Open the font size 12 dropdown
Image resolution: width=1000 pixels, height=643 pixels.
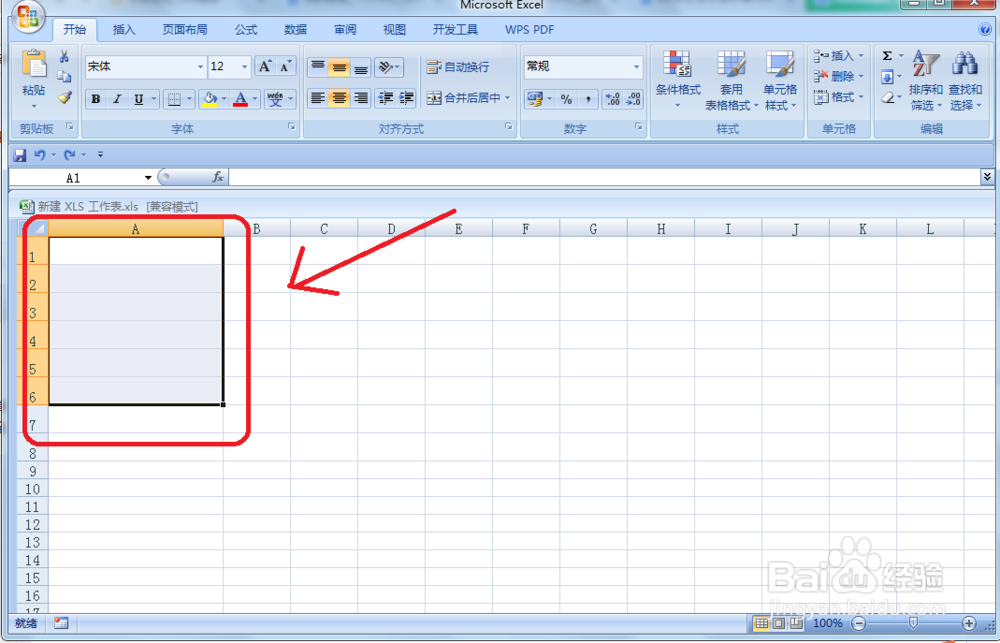click(244, 67)
